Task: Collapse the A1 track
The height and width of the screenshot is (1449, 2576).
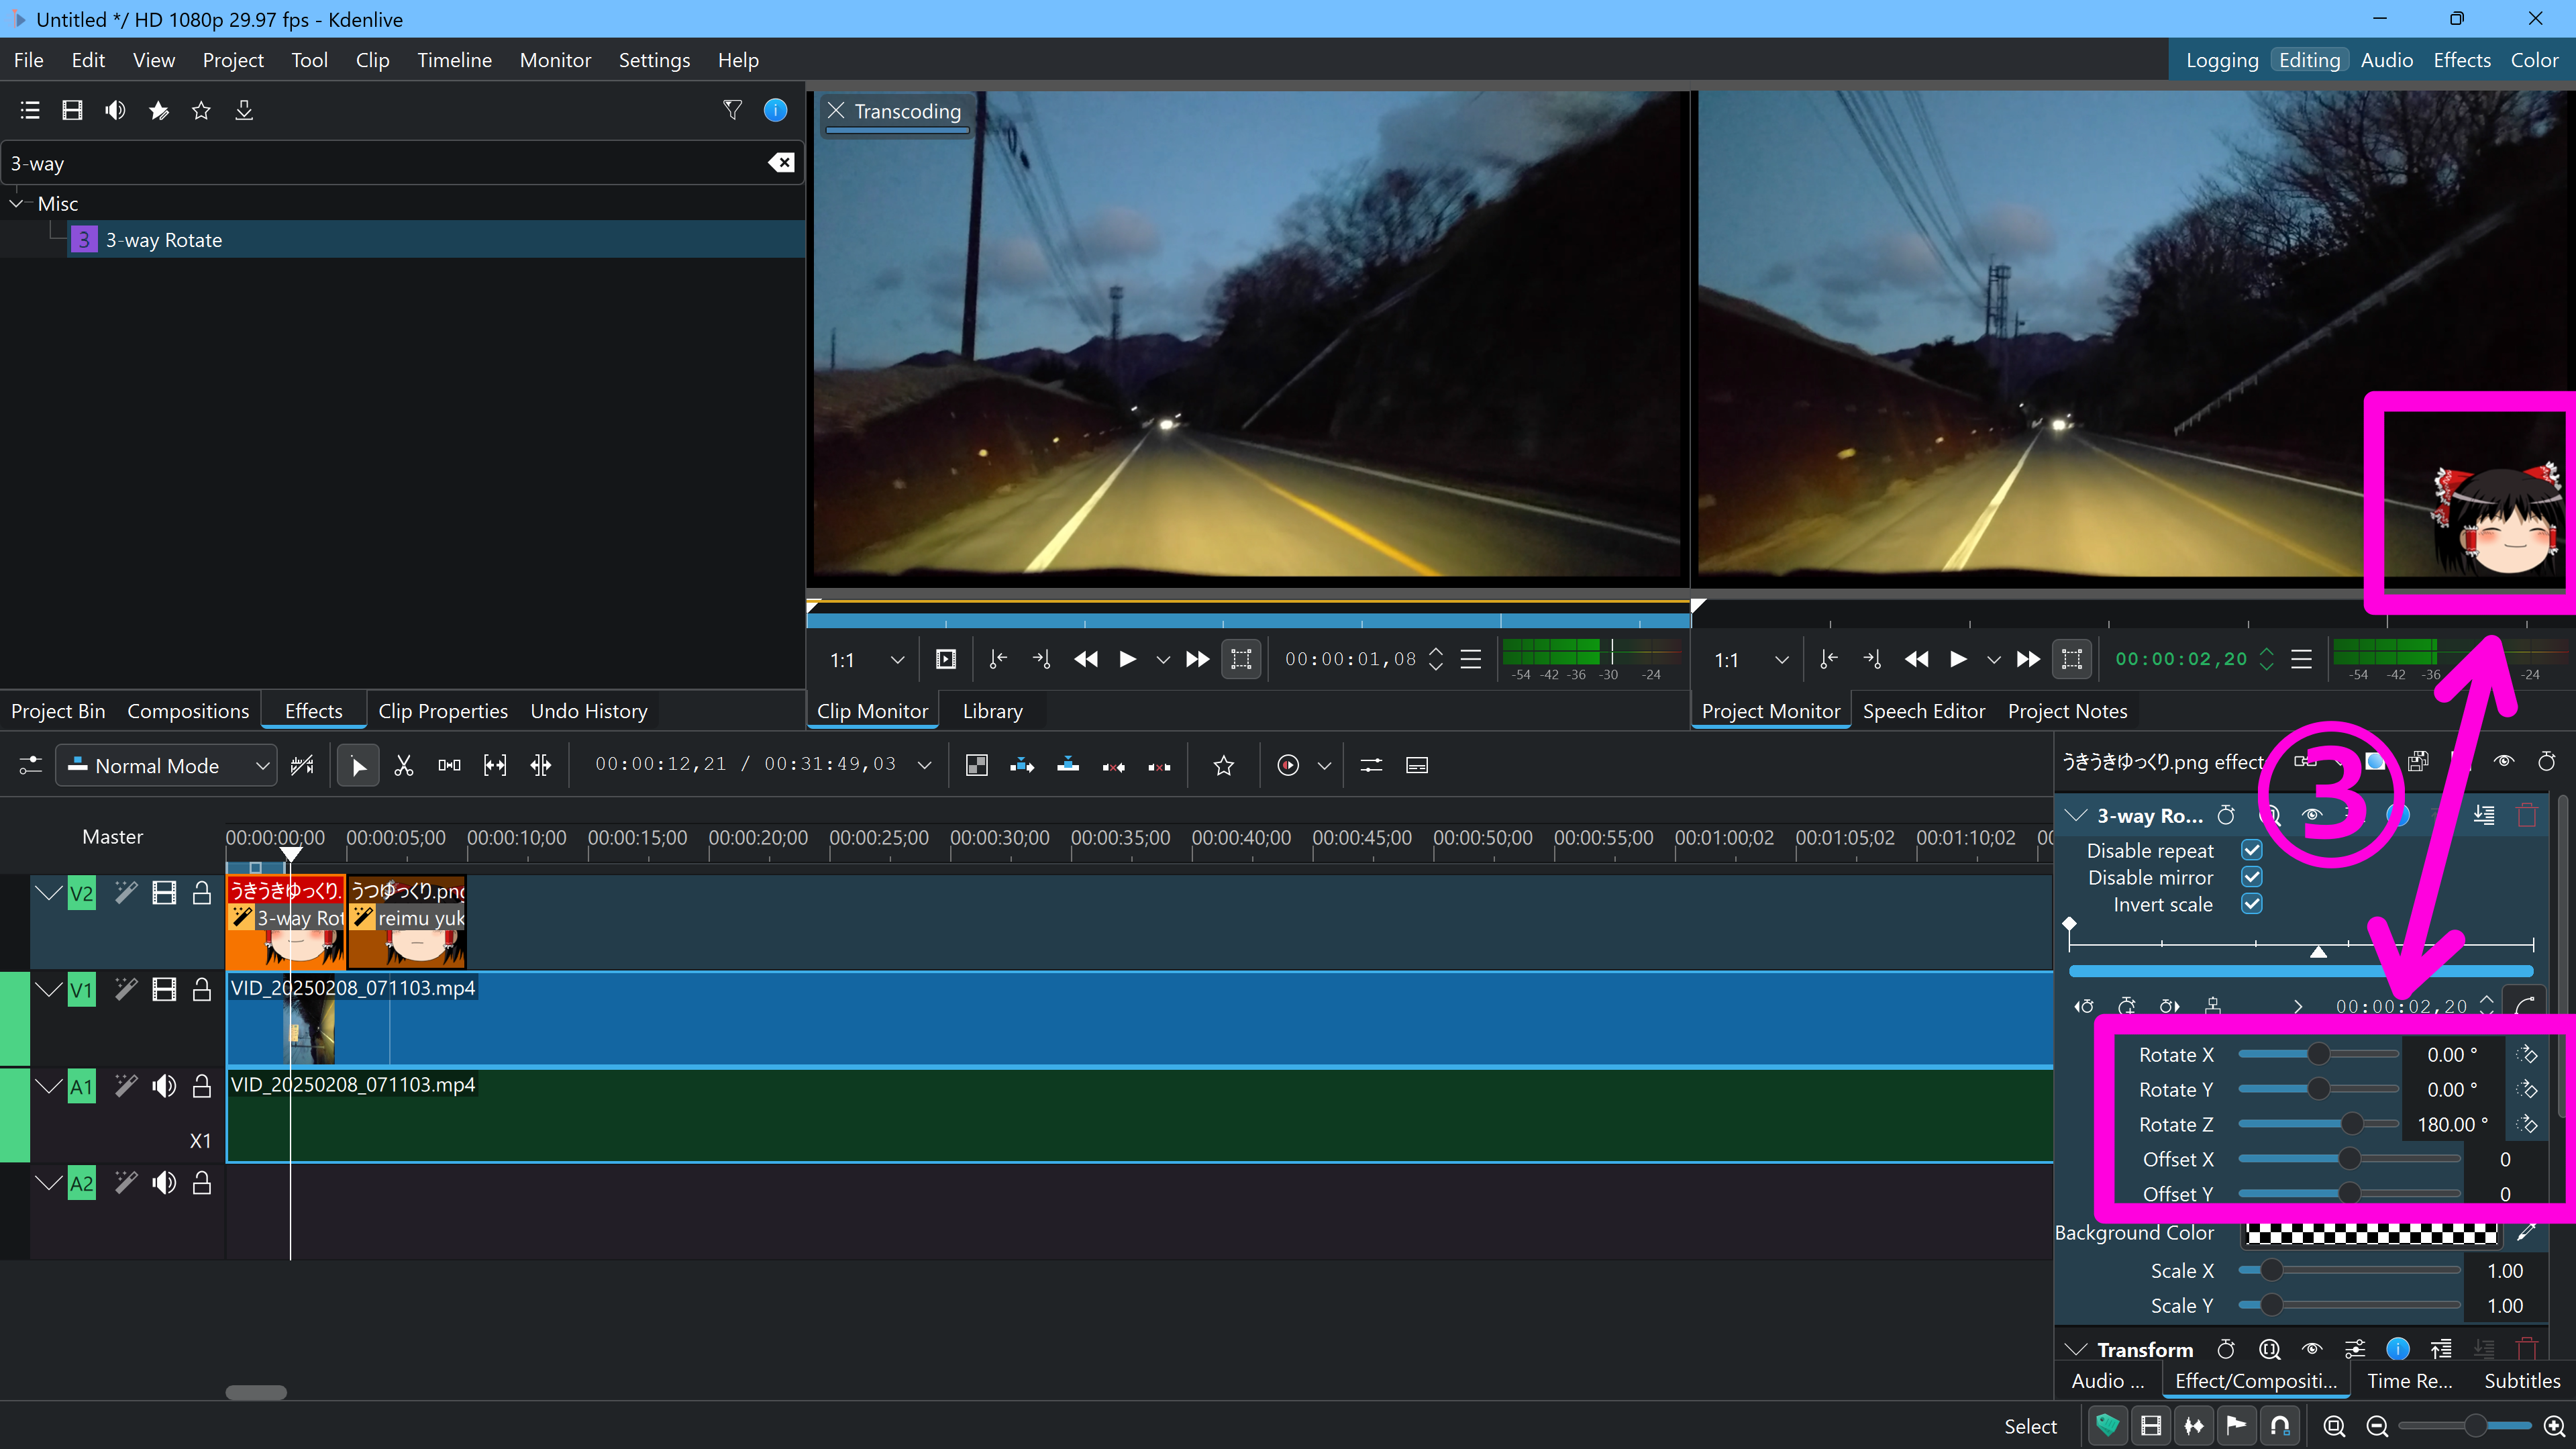Action: [48, 1086]
